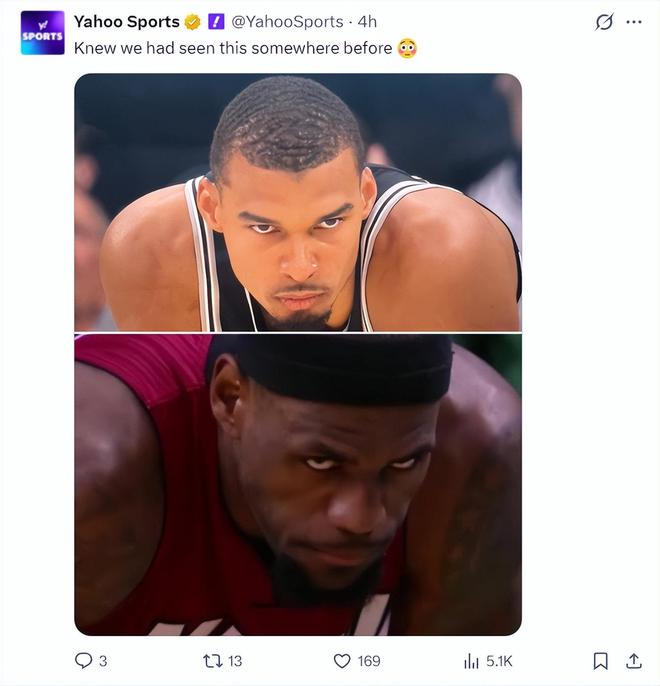Click the tweet text about seen before
This screenshot has height=686, width=660.
point(233,48)
